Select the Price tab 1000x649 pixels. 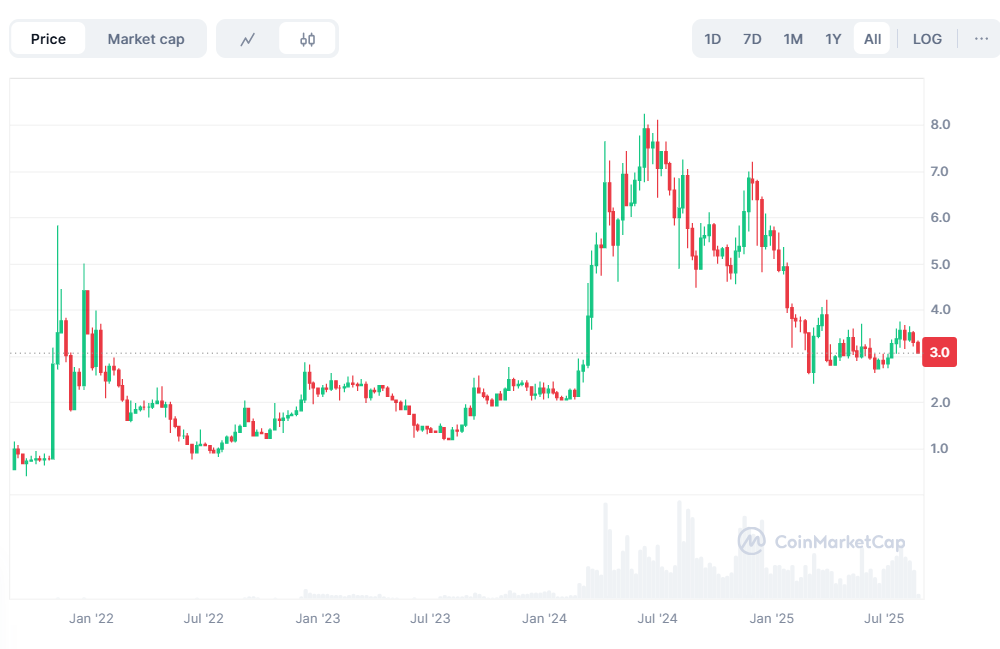[48, 39]
